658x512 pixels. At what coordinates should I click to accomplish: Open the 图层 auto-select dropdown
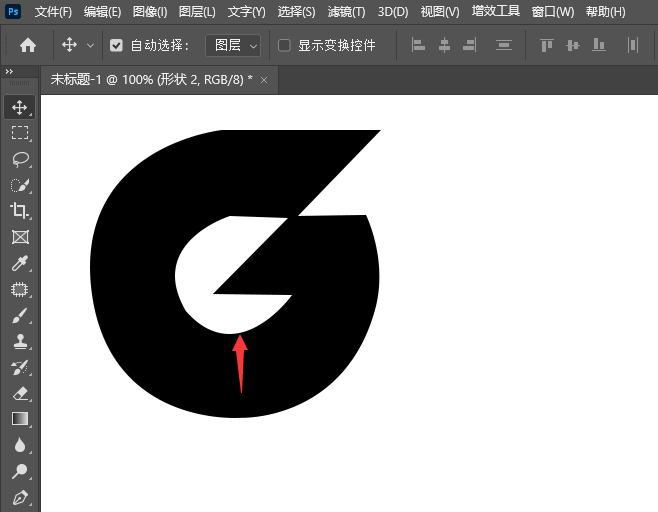[x=233, y=45]
